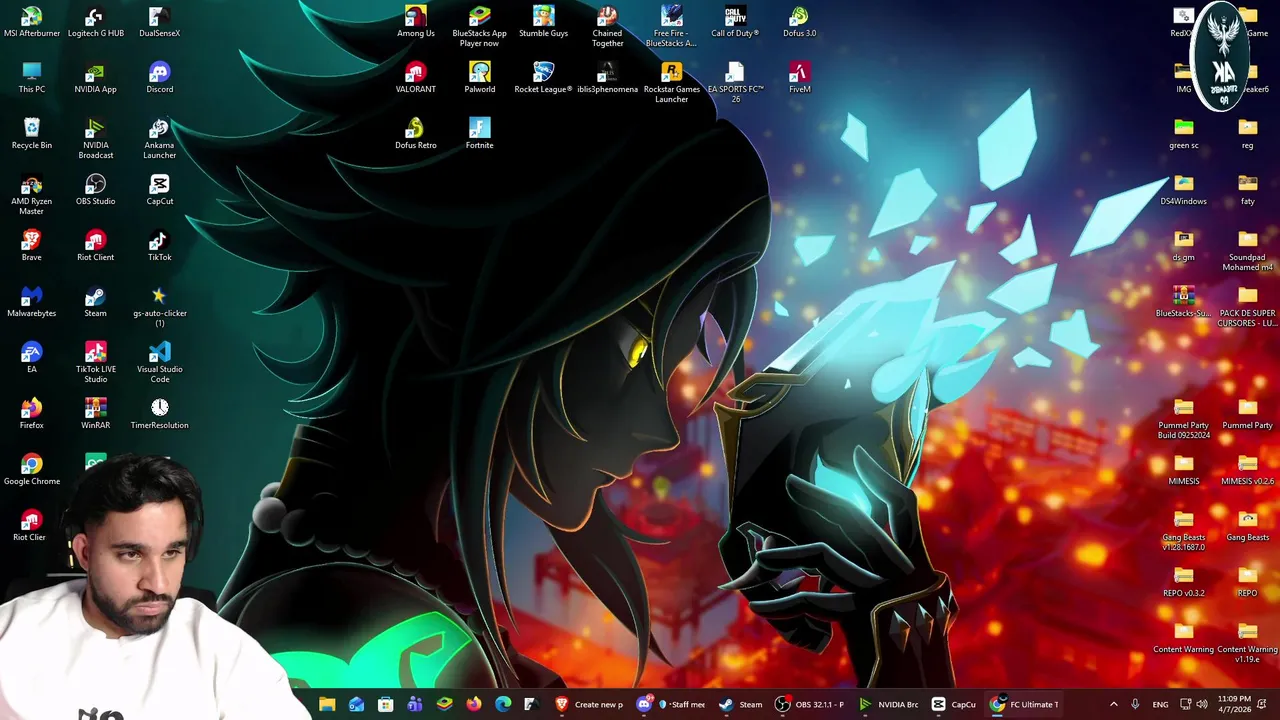Open the BlueStacks App Player shortcut
Viewport: 1280px width, 720px height.
click(x=480, y=27)
